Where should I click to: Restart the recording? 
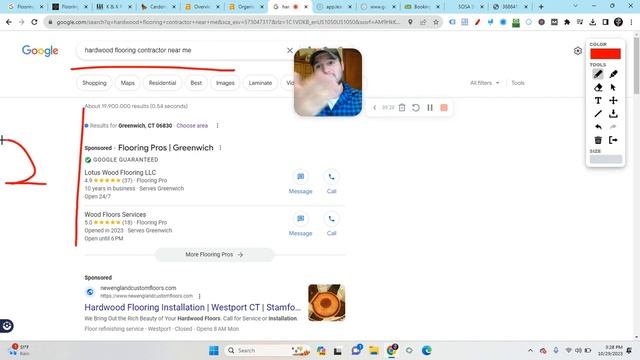pyautogui.click(x=416, y=107)
